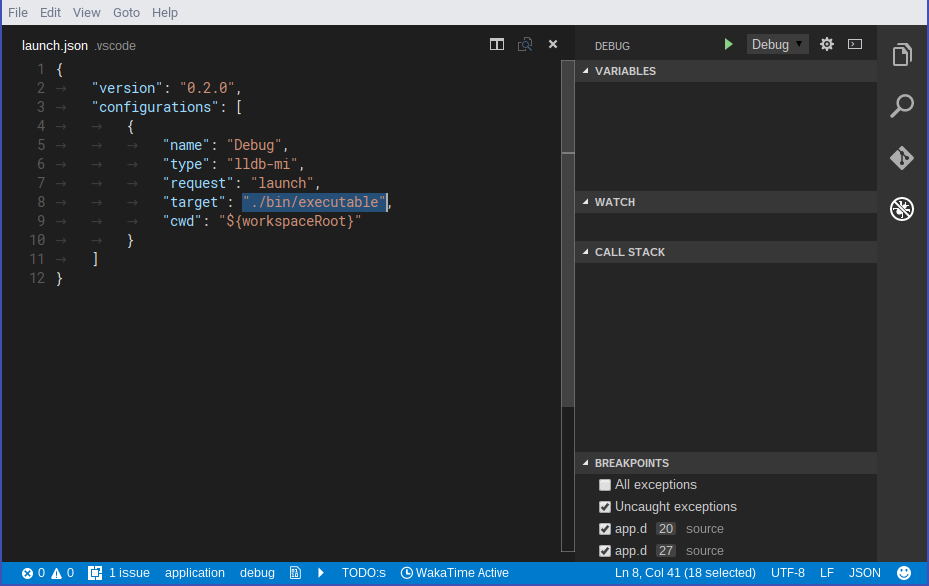
Task: Open the Debug Console icon
Action: (x=854, y=44)
